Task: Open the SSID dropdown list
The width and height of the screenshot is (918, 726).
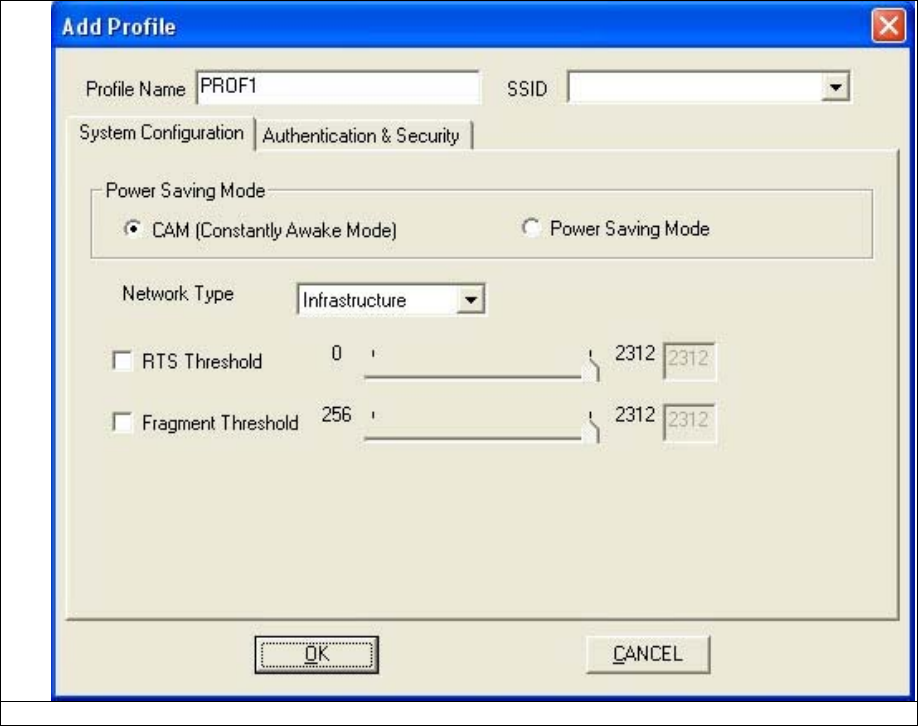Action: tap(835, 87)
